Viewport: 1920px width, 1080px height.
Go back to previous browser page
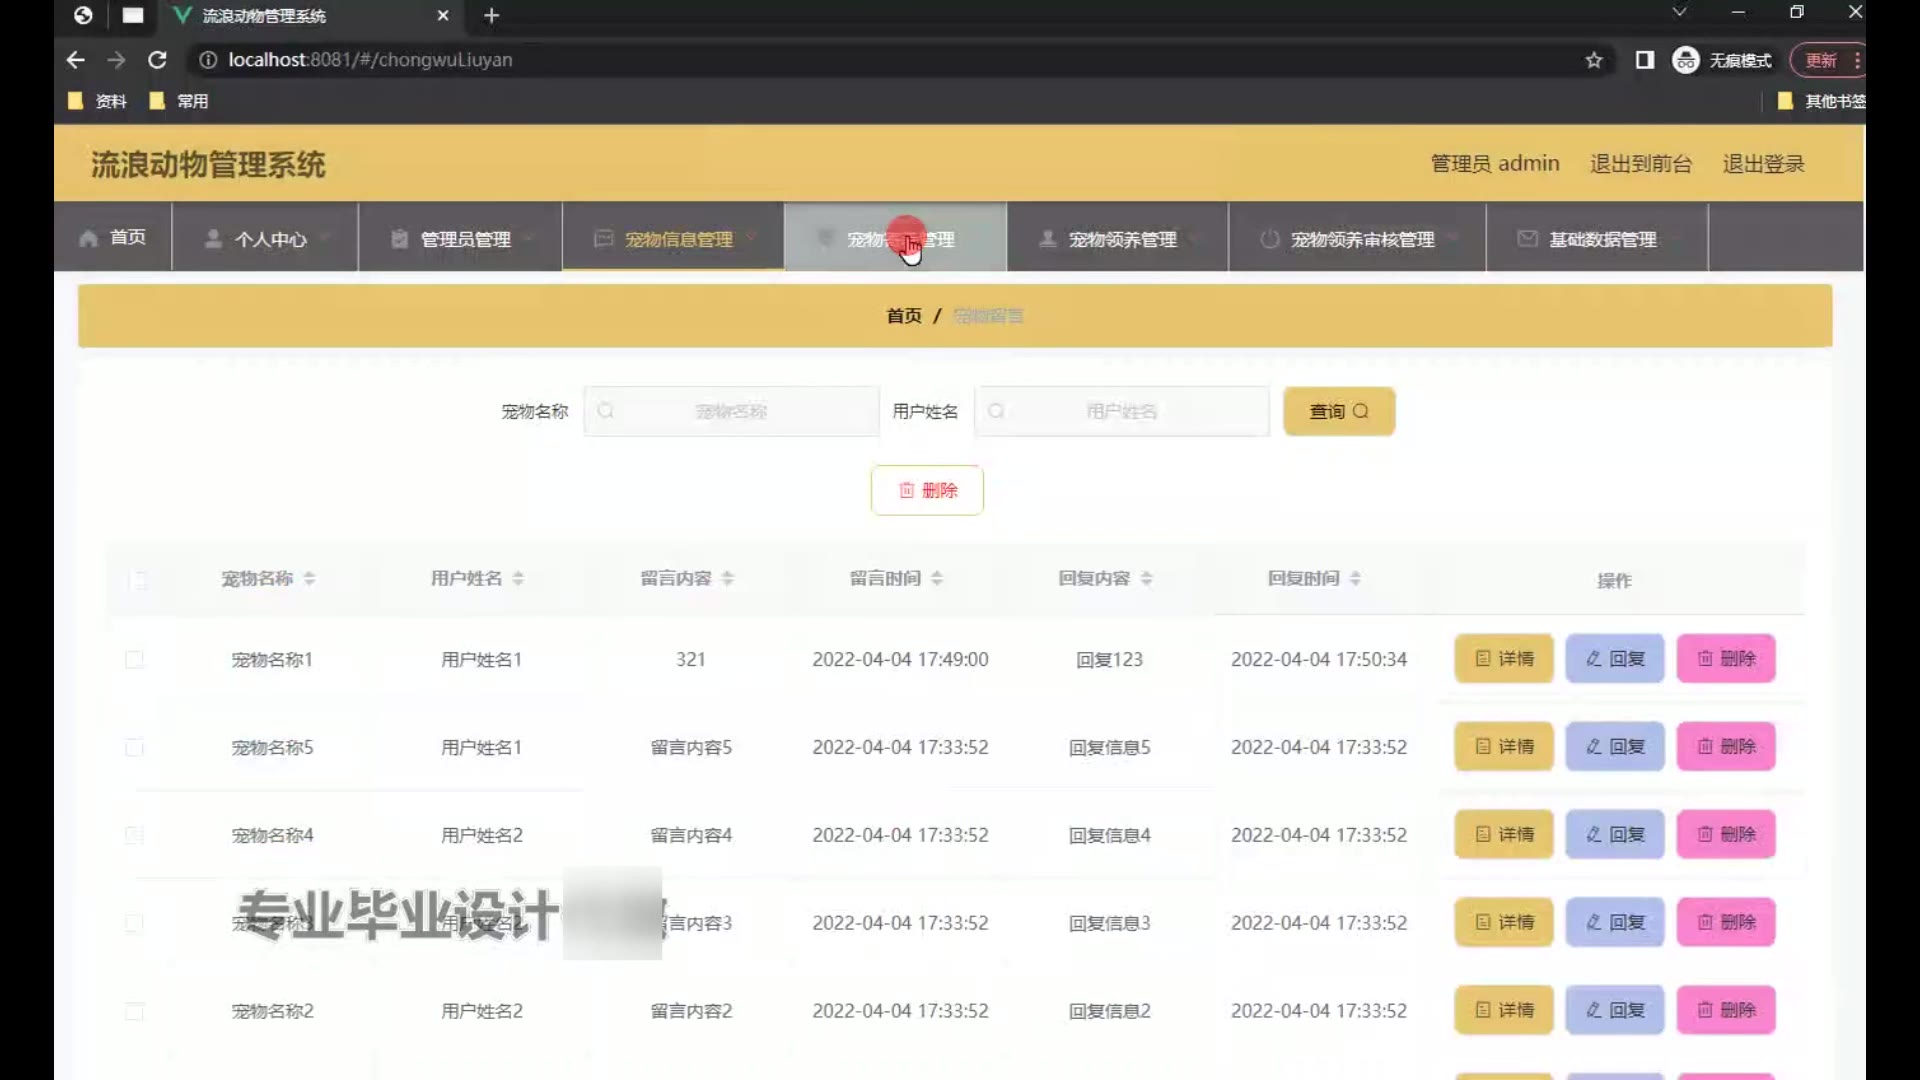point(75,60)
